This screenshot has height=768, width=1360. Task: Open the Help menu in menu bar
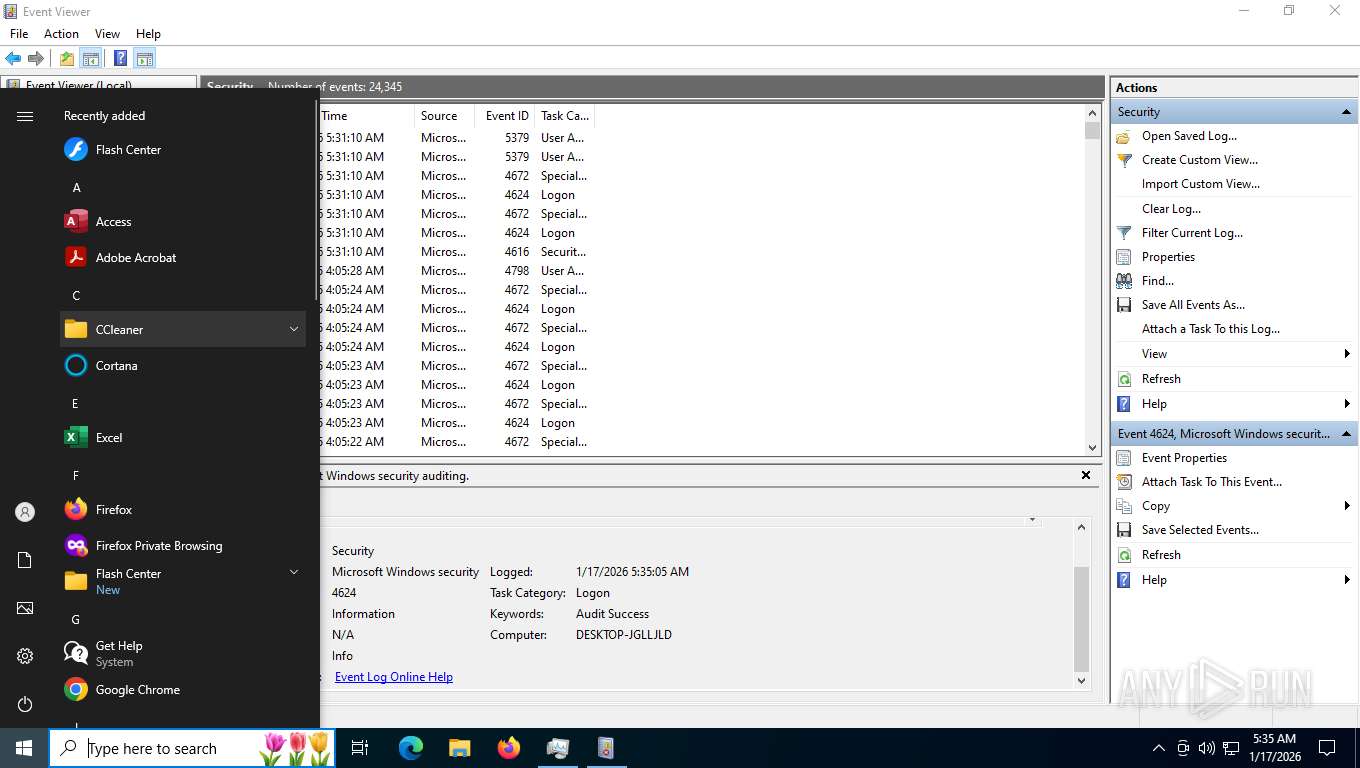pos(148,34)
